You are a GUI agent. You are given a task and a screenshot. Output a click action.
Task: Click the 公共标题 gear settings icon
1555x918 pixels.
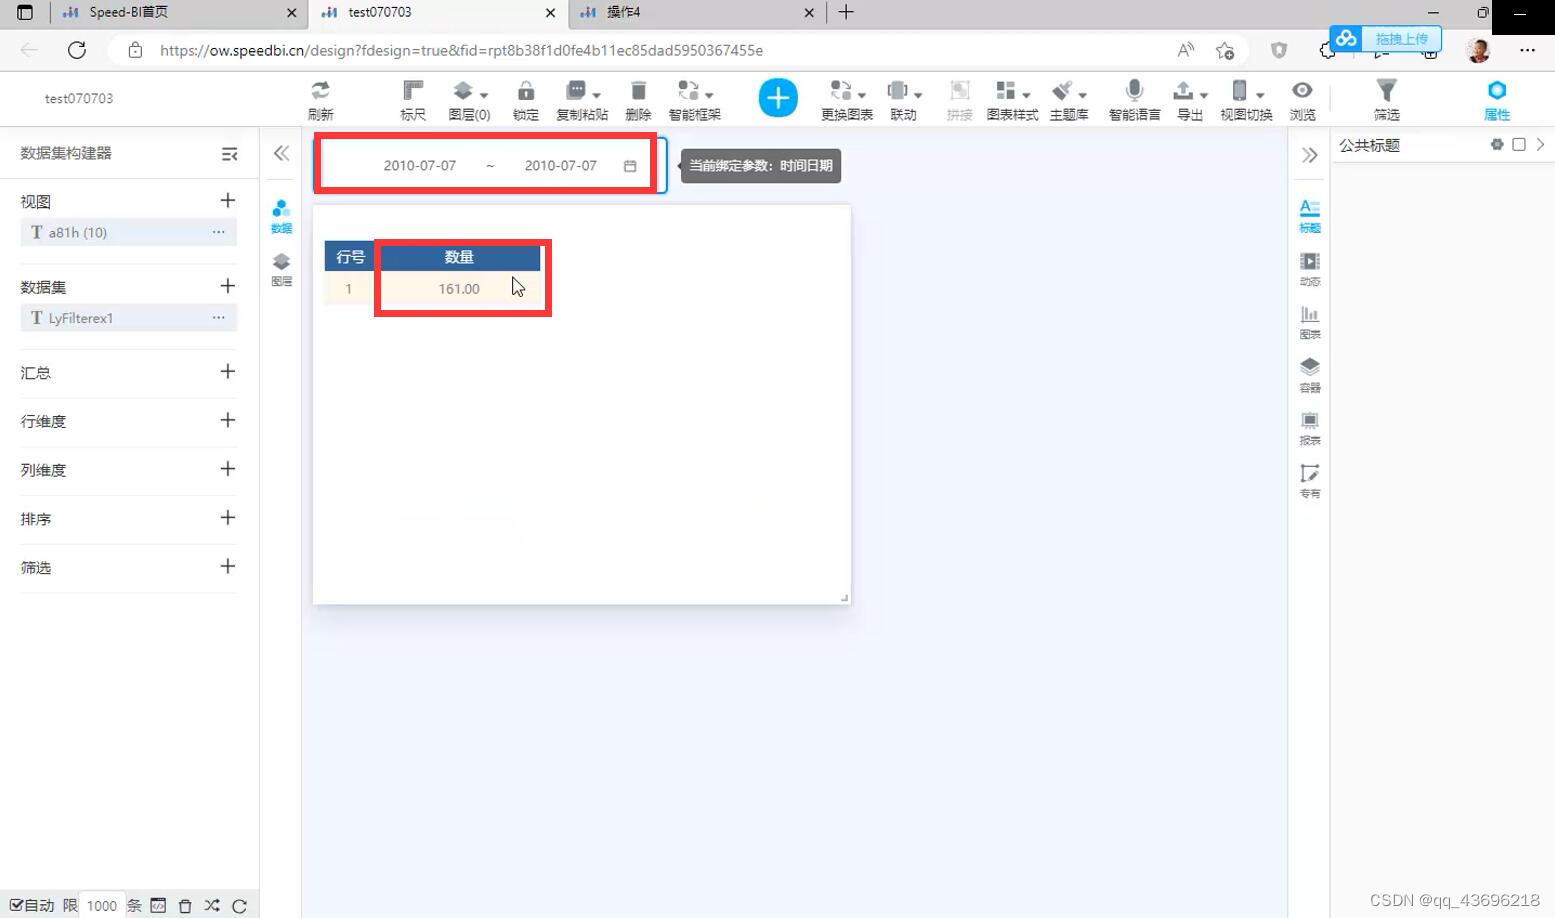pos(1497,144)
